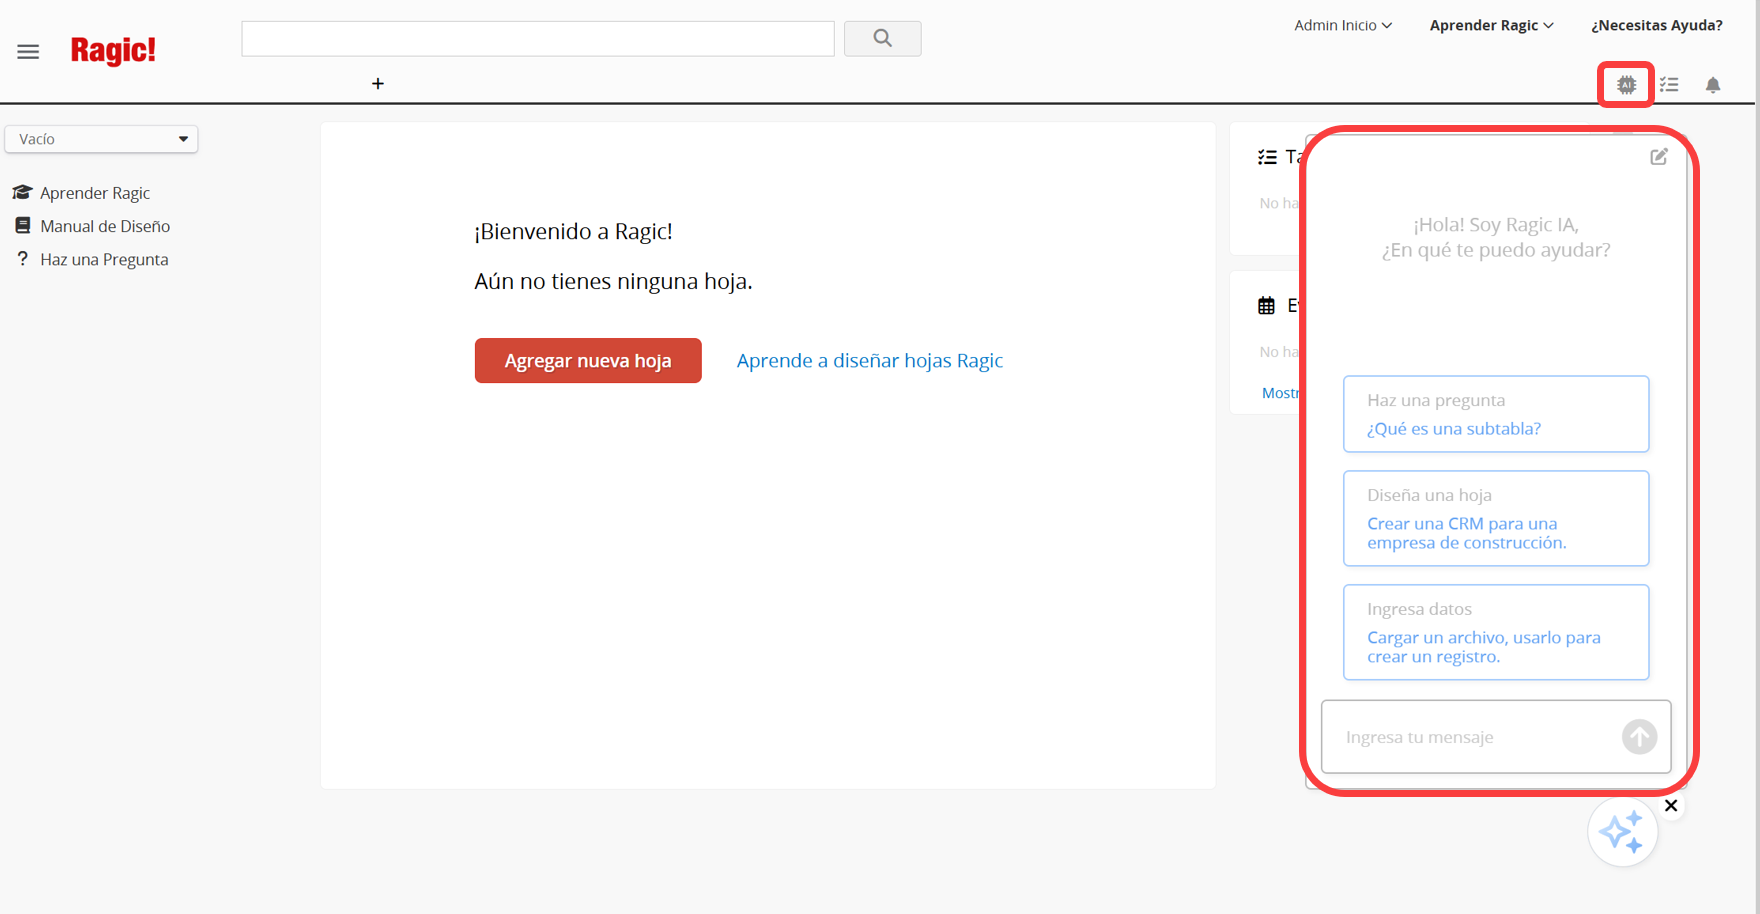Add a new tab with plus icon
The image size is (1760, 914).
pyautogui.click(x=378, y=84)
